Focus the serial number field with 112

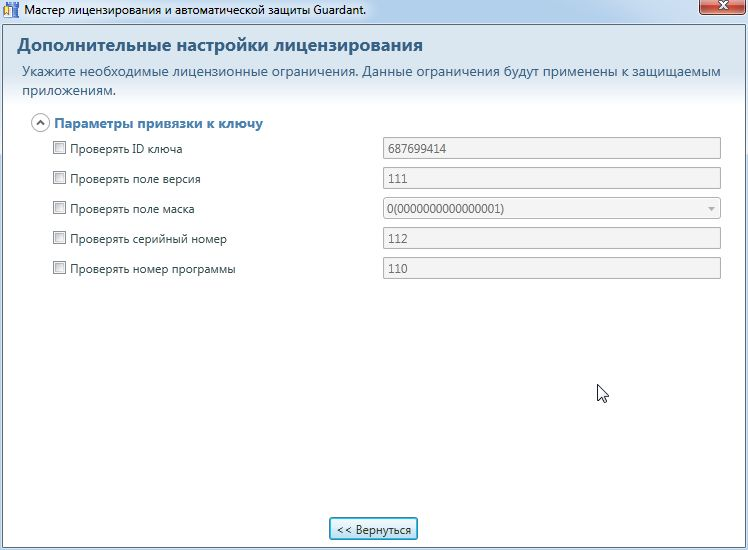click(551, 239)
